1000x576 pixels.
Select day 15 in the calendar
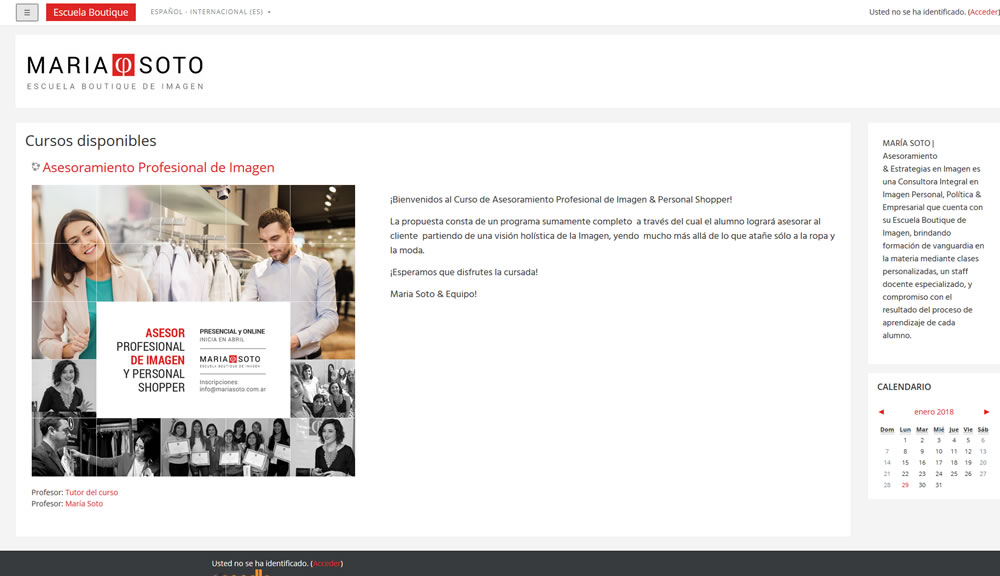[x=905, y=463]
